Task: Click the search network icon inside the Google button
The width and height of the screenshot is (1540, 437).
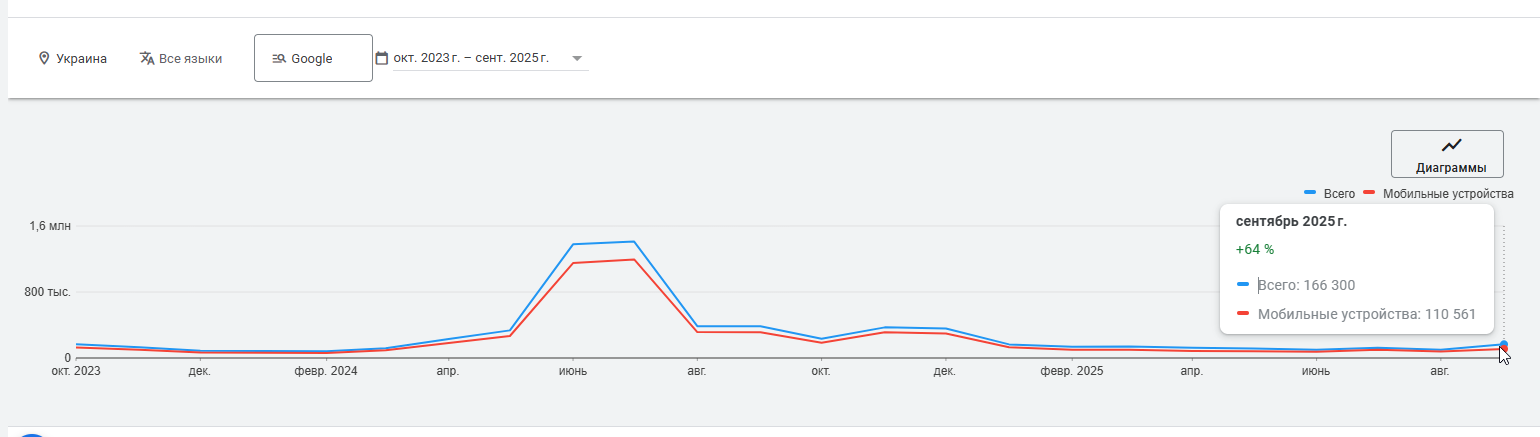Action: [x=279, y=58]
